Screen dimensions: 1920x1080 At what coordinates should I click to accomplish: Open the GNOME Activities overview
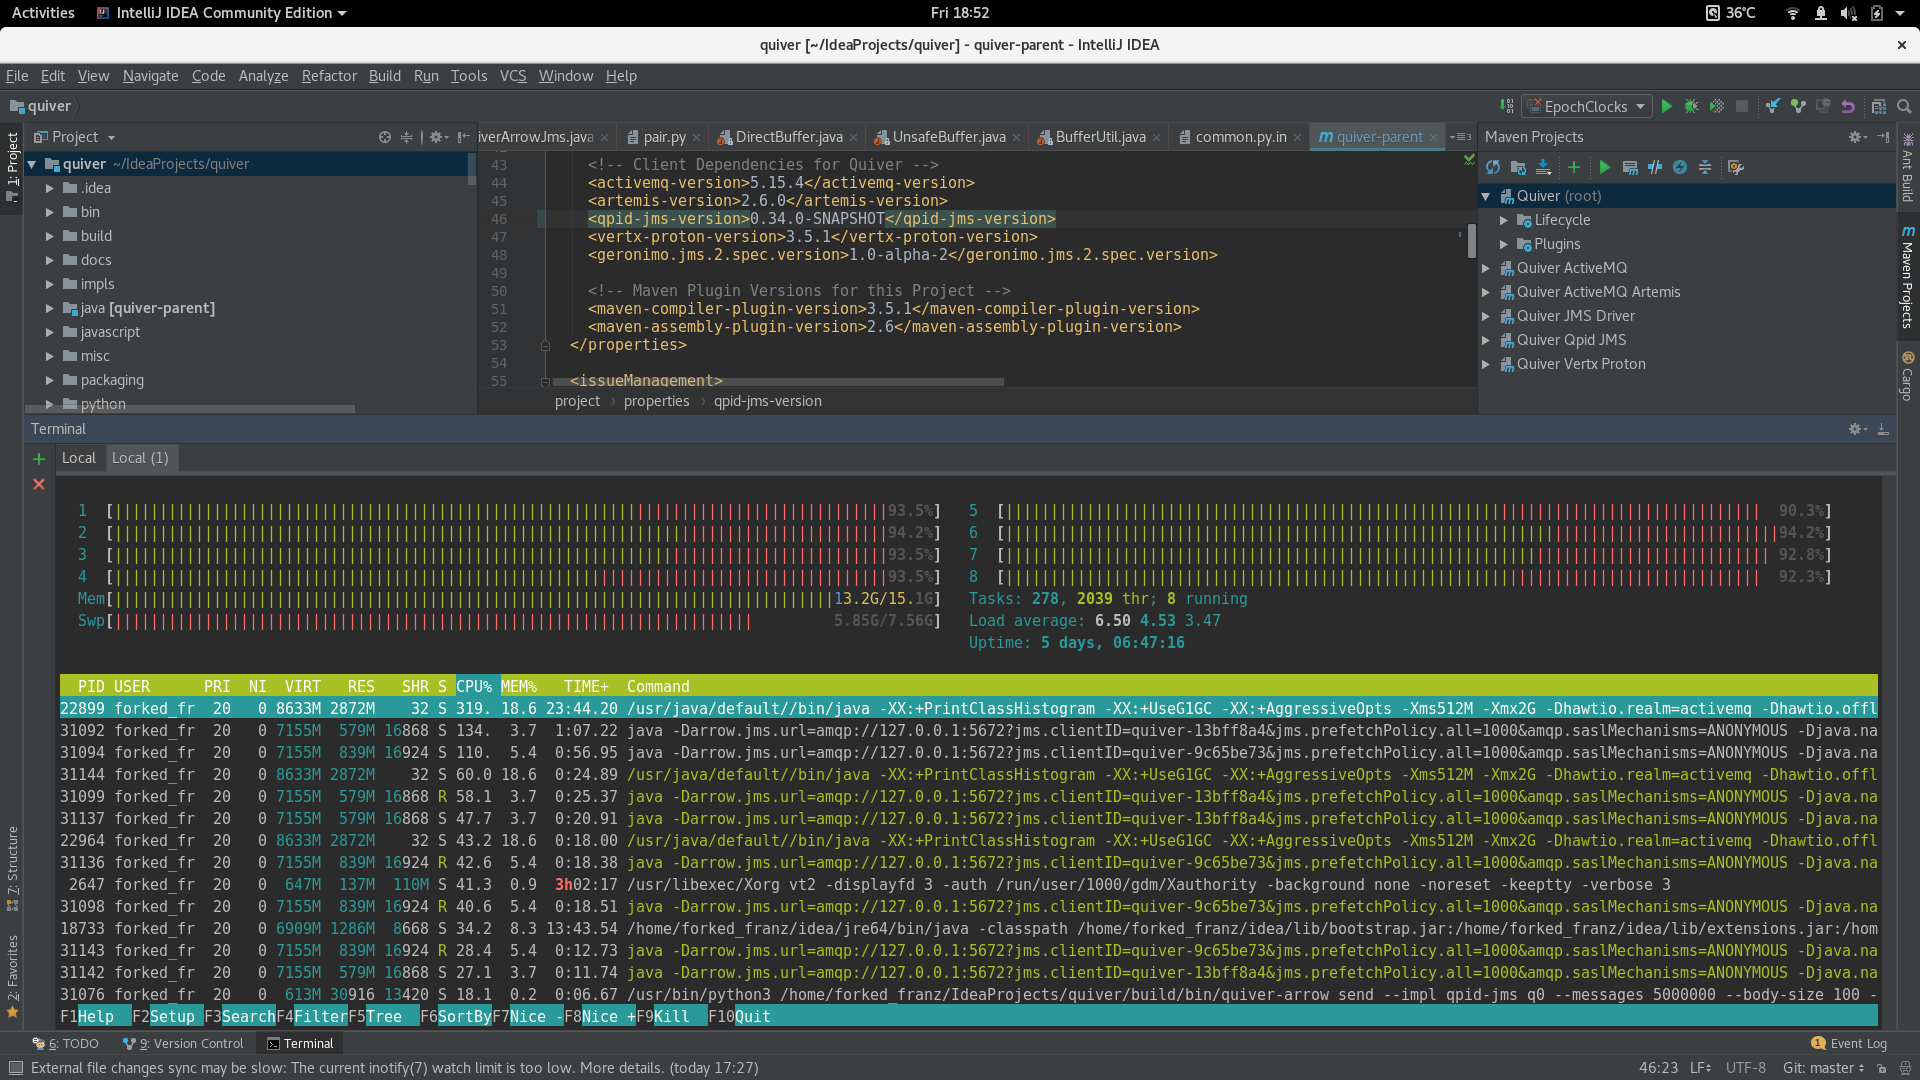(43, 13)
